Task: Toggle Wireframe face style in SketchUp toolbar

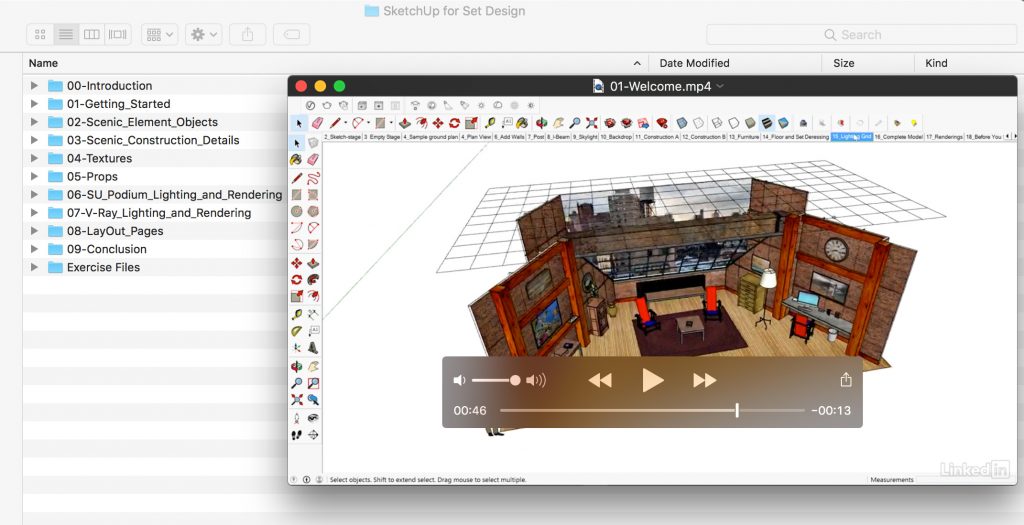Action: click(717, 123)
